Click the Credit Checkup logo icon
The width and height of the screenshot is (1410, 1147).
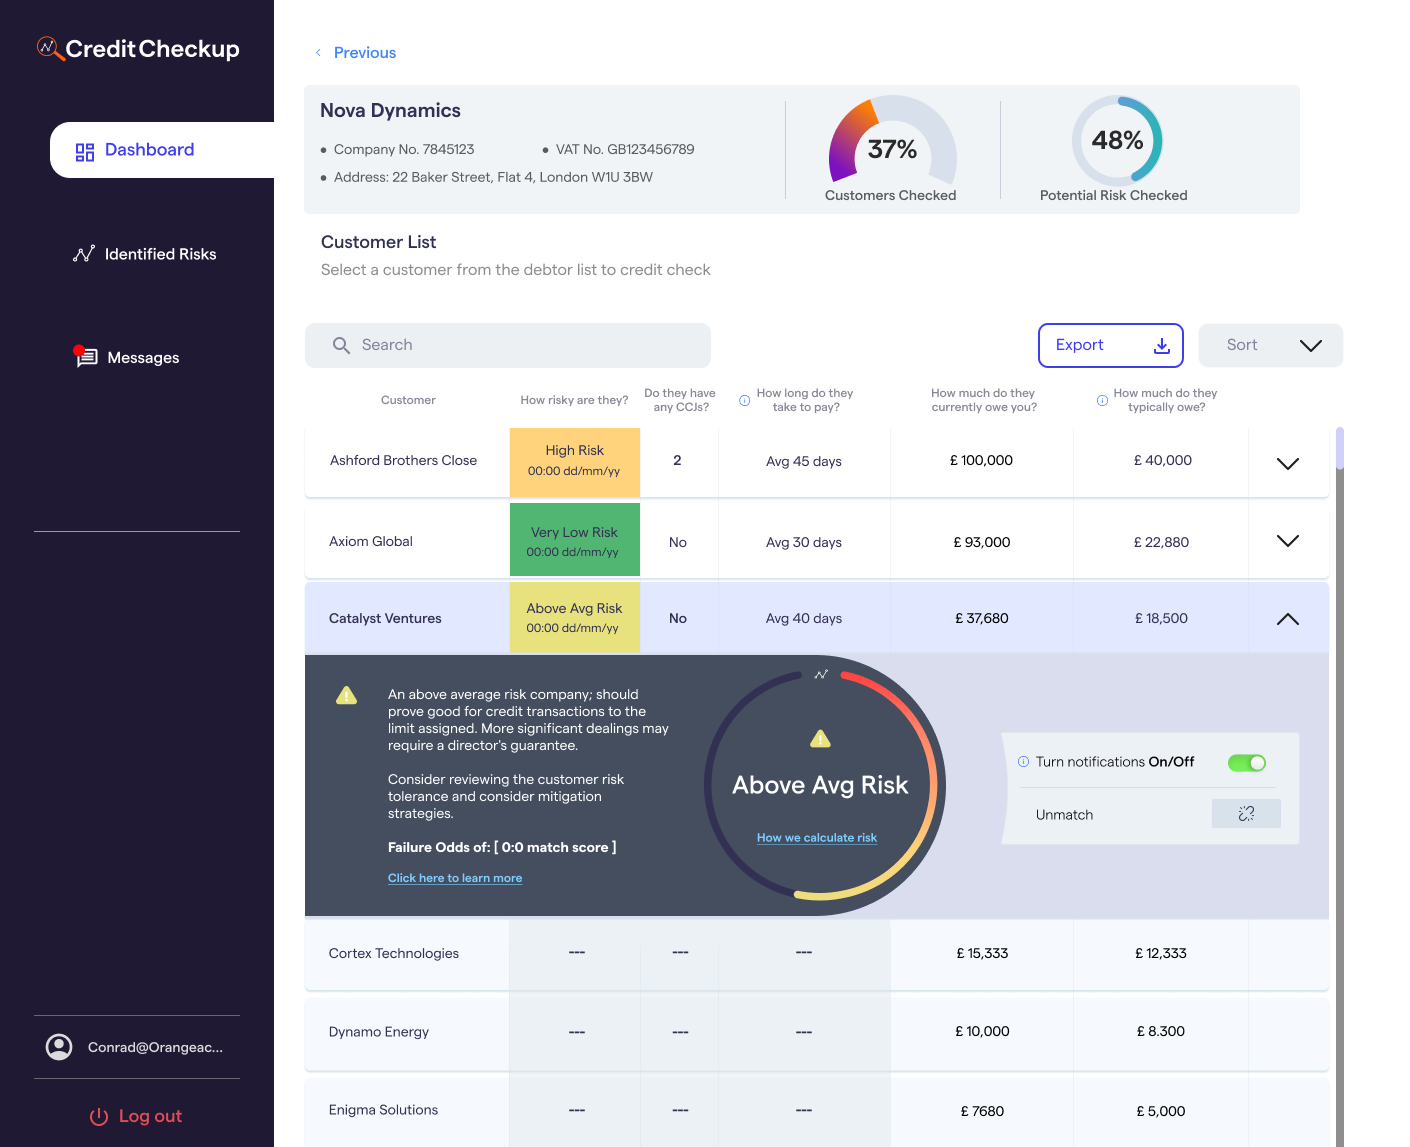point(49,48)
